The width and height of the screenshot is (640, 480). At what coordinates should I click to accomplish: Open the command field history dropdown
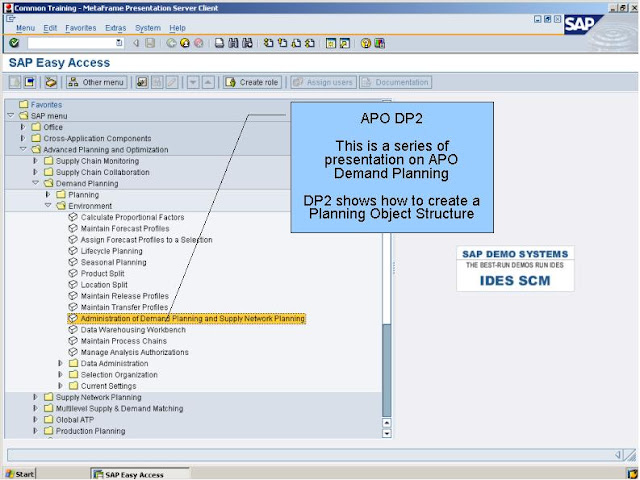pos(119,43)
